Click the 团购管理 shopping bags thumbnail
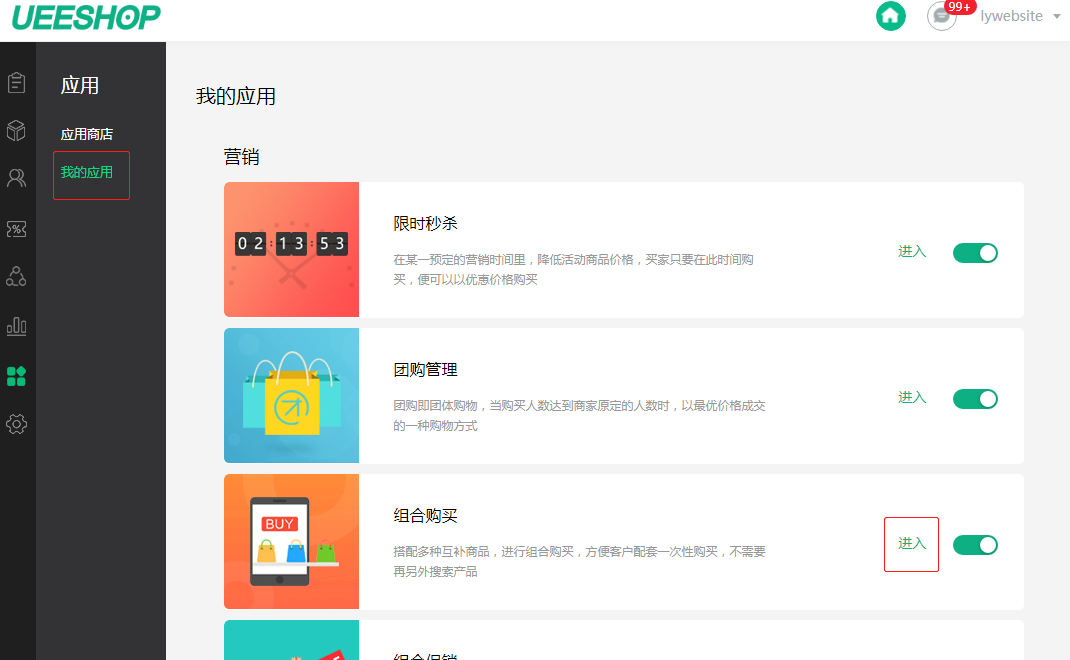The height and width of the screenshot is (660, 1070). click(x=291, y=395)
